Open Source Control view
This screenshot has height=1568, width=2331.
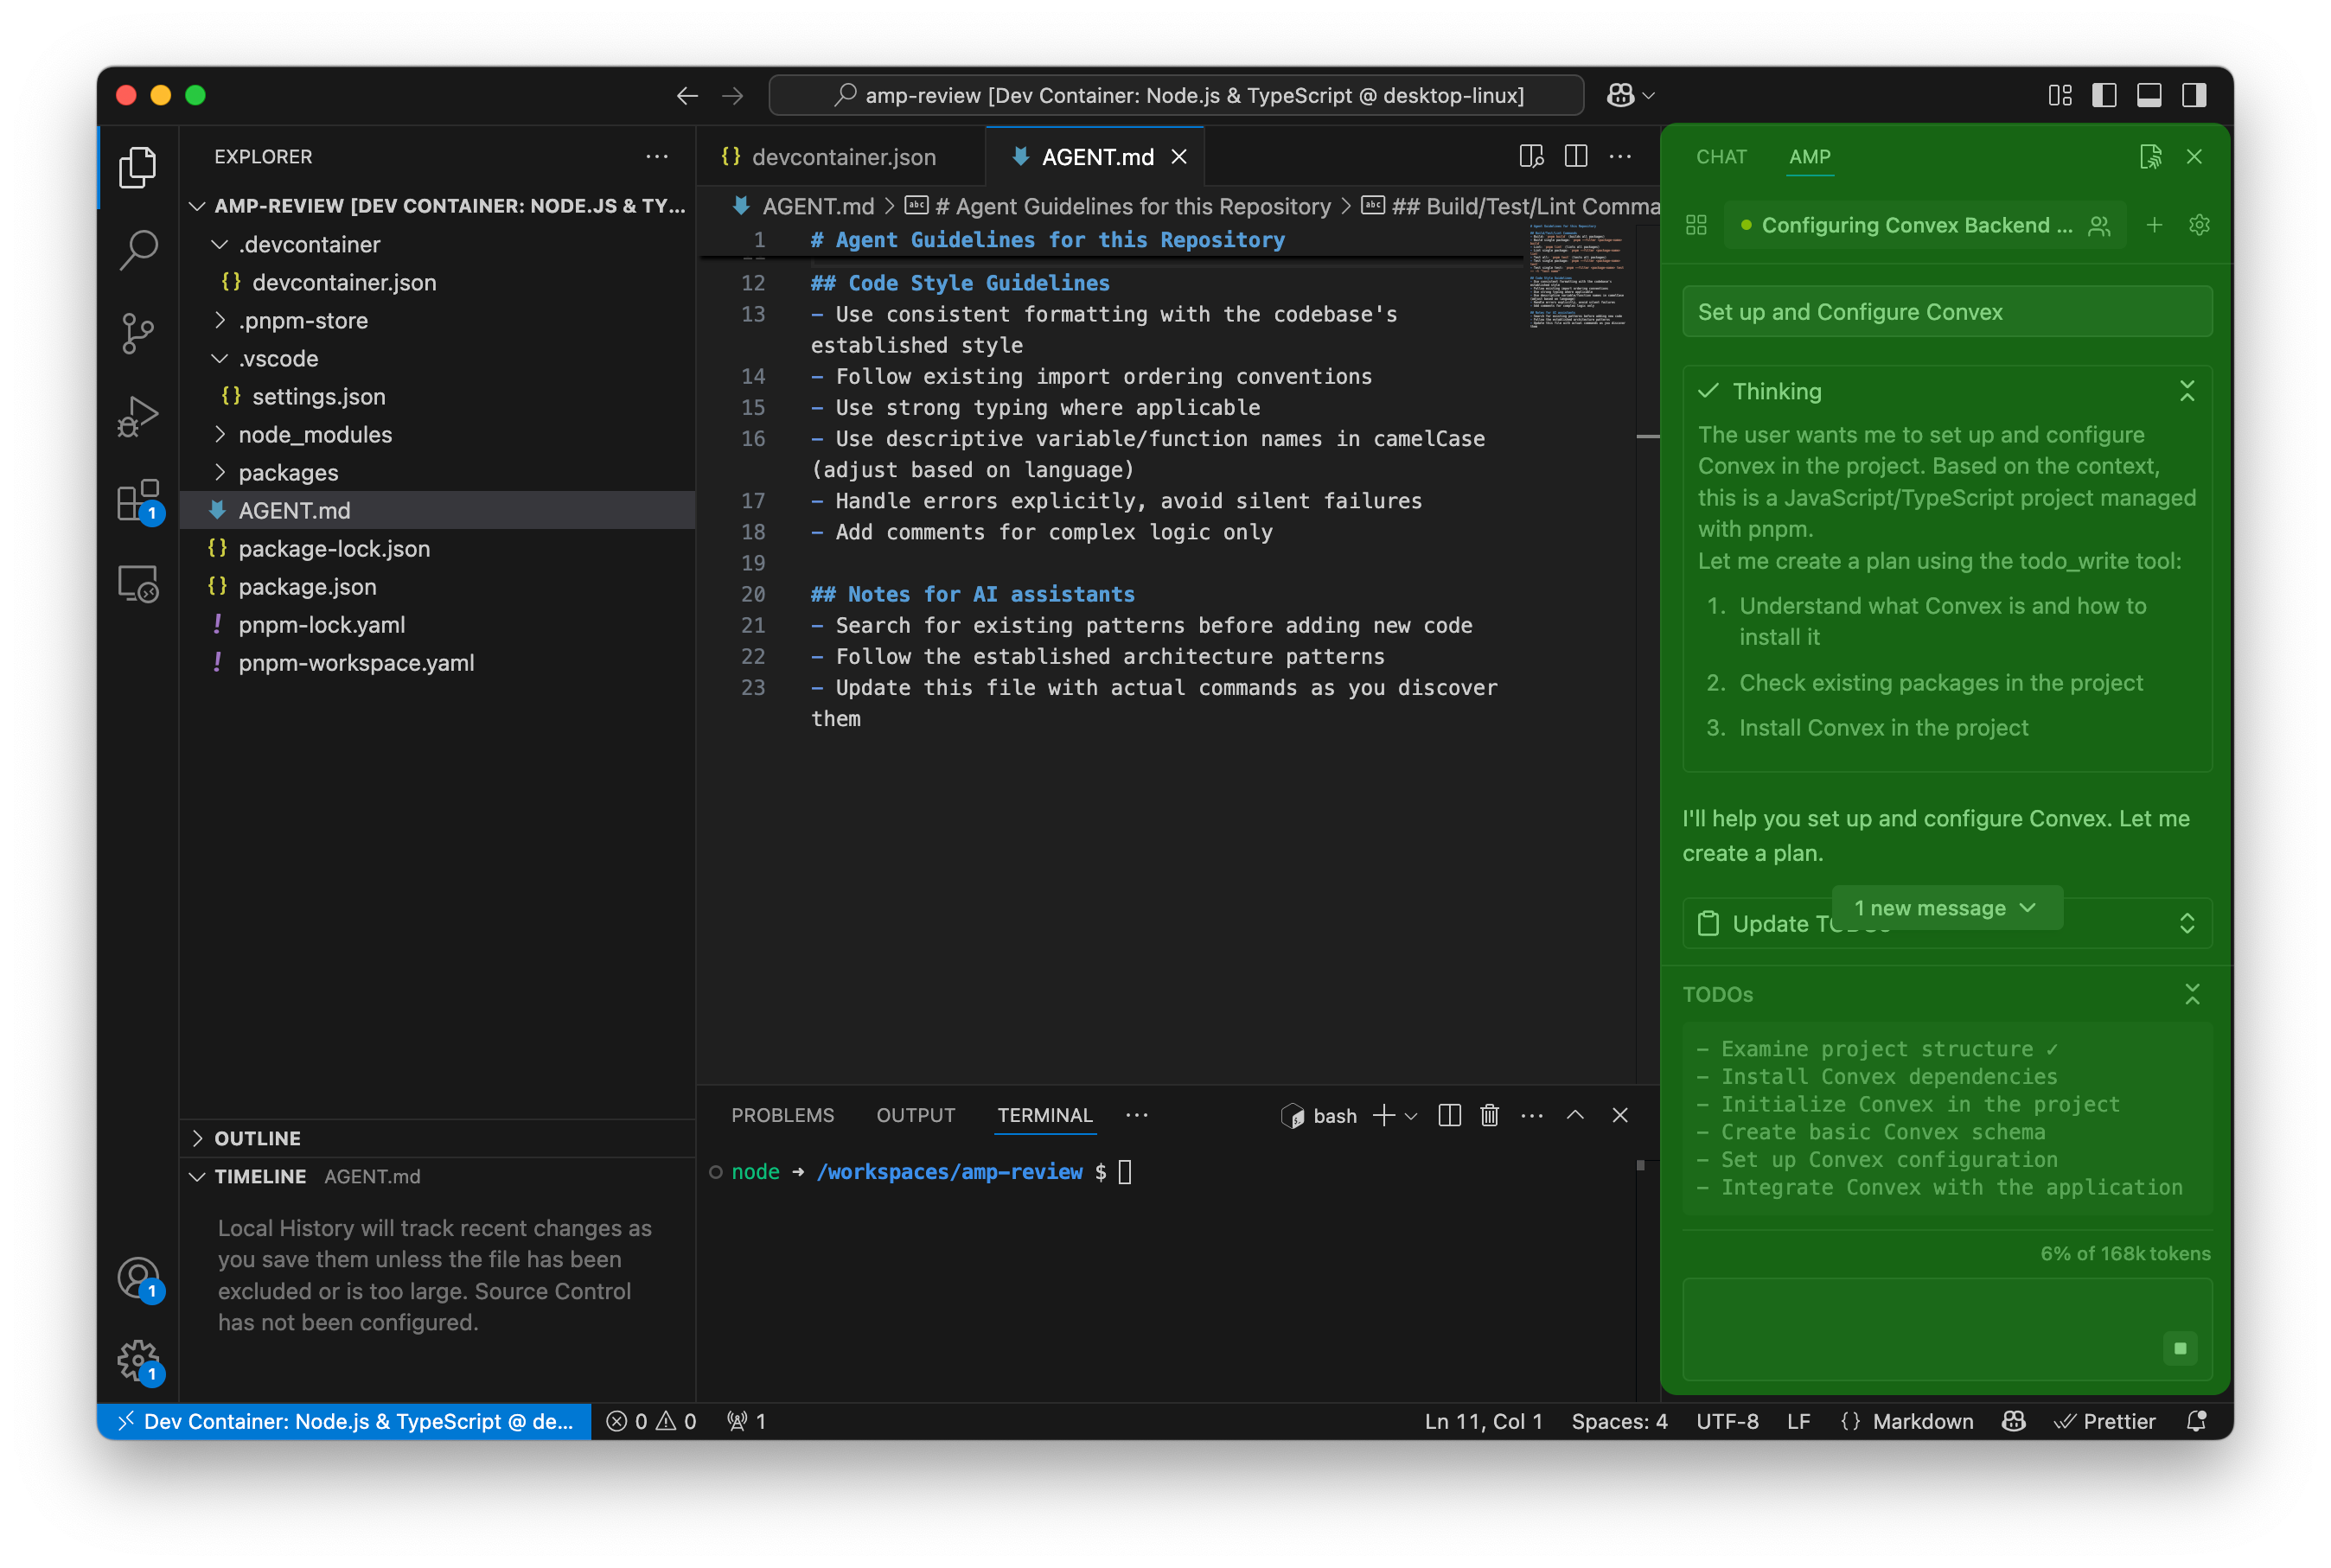click(138, 333)
